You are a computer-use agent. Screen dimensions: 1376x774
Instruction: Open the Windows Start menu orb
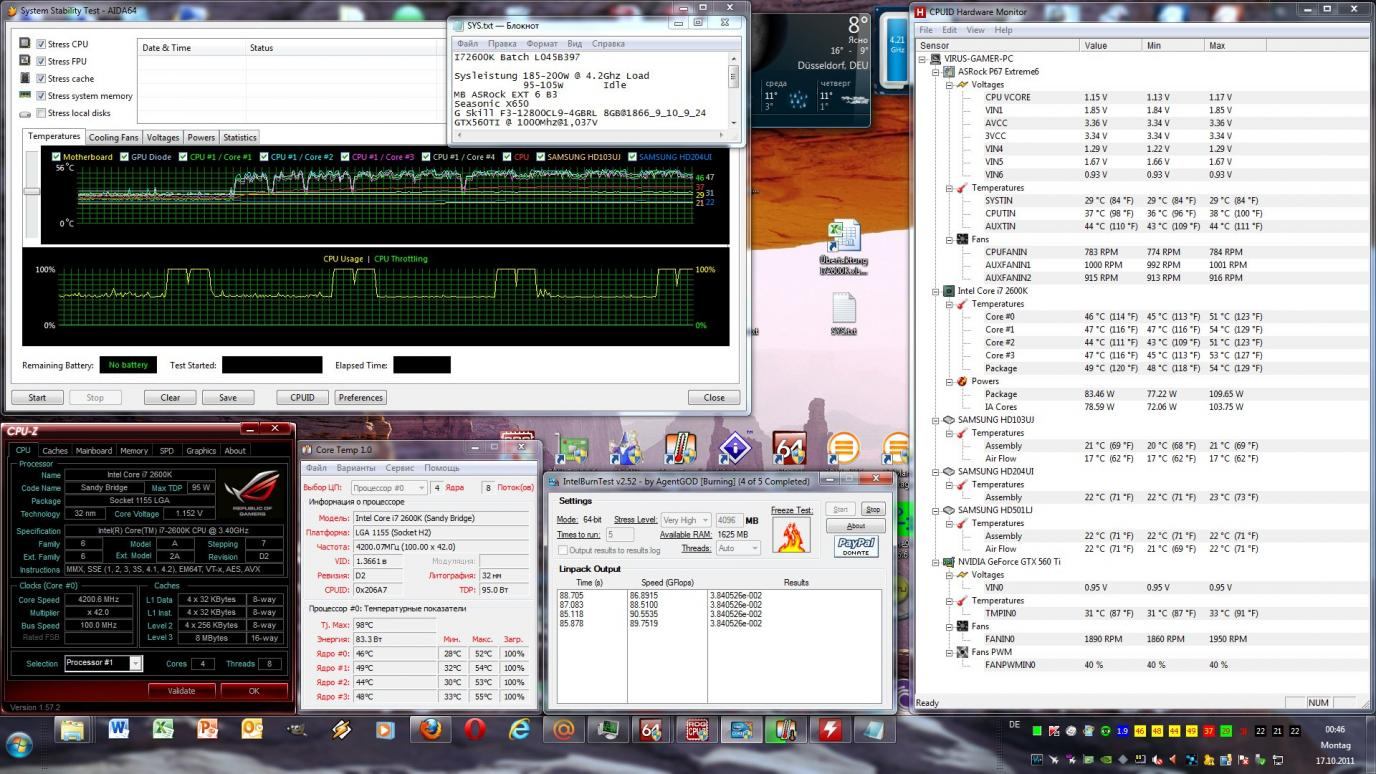coord(19,744)
